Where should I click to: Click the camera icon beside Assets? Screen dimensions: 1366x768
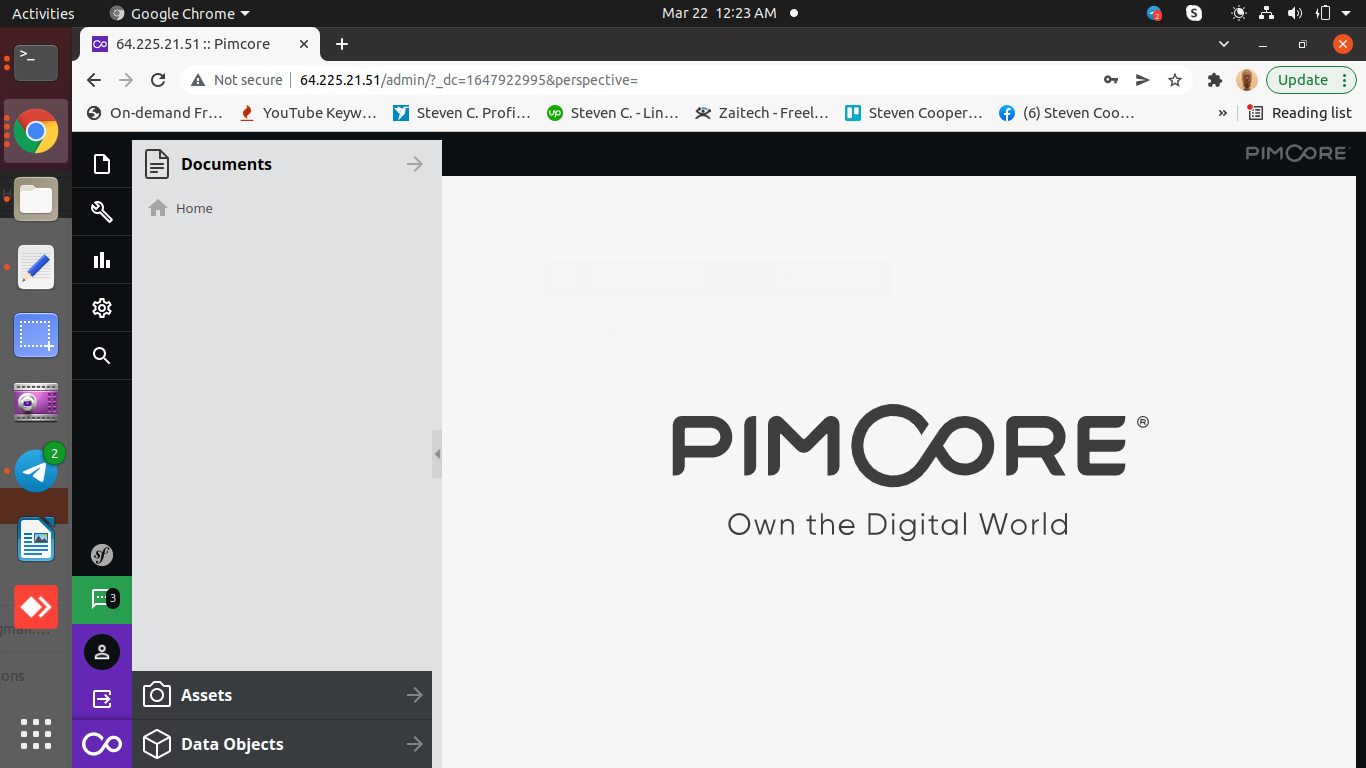pos(157,695)
